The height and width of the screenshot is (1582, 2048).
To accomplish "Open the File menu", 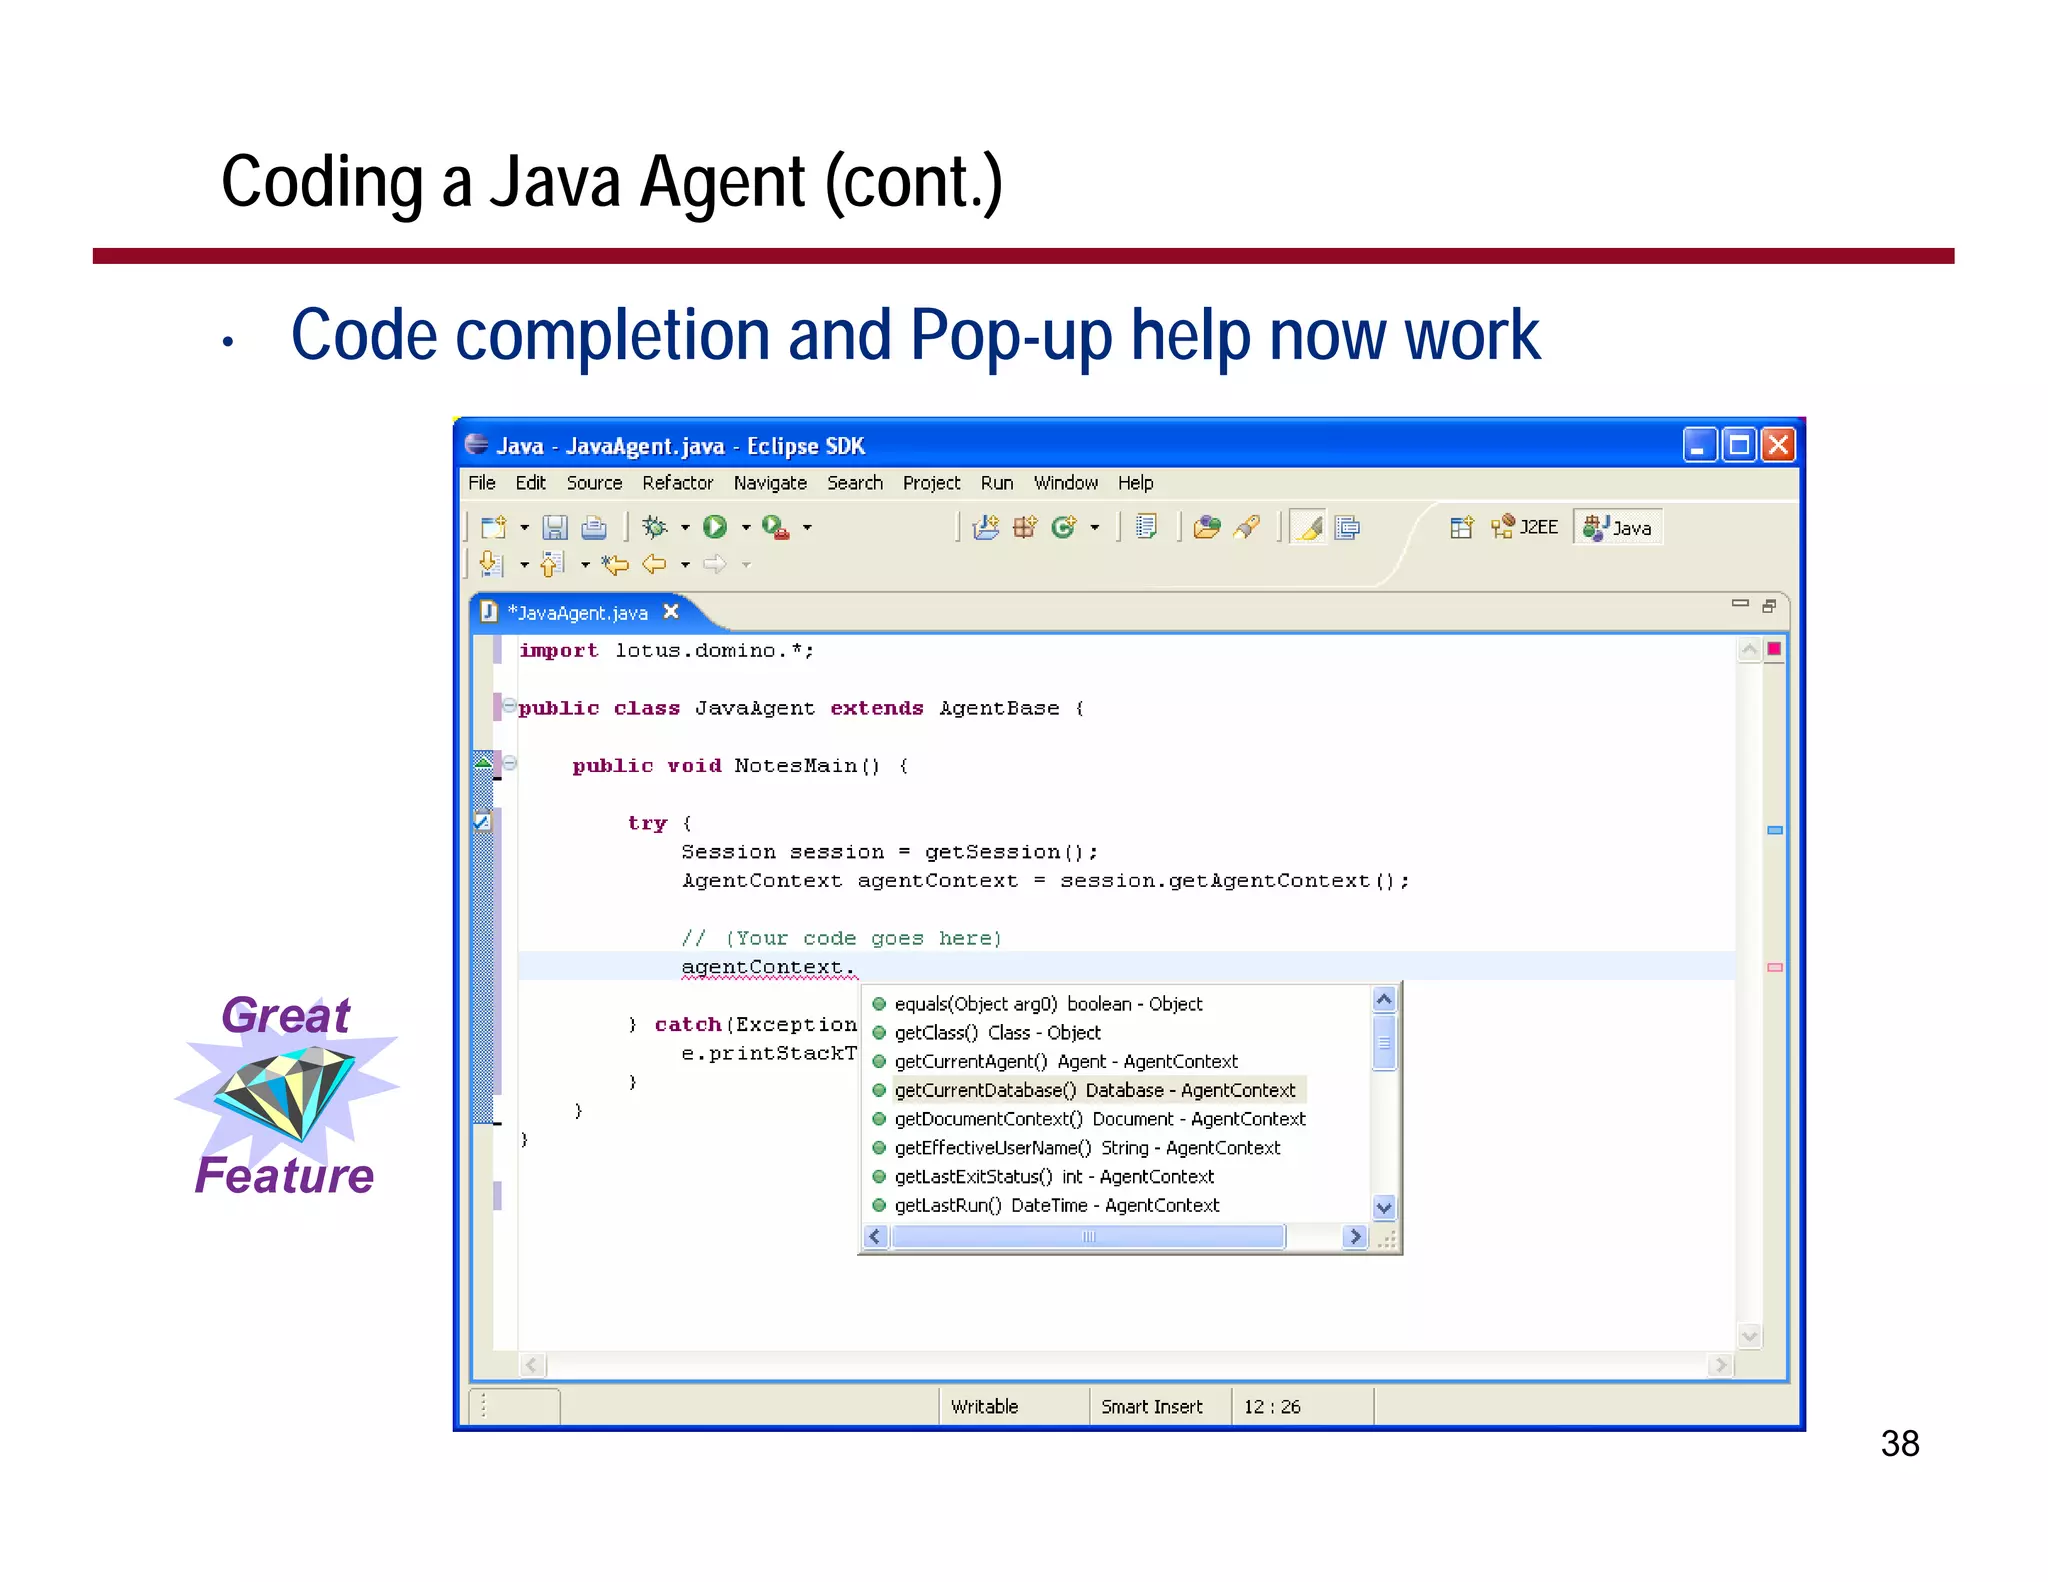I will (482, 483).
